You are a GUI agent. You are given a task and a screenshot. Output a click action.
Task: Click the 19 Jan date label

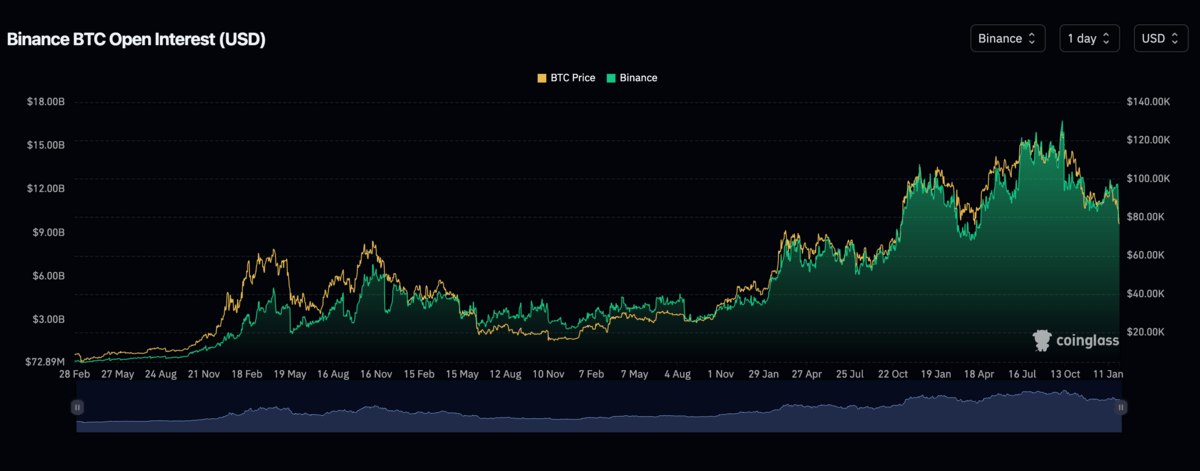935,374
